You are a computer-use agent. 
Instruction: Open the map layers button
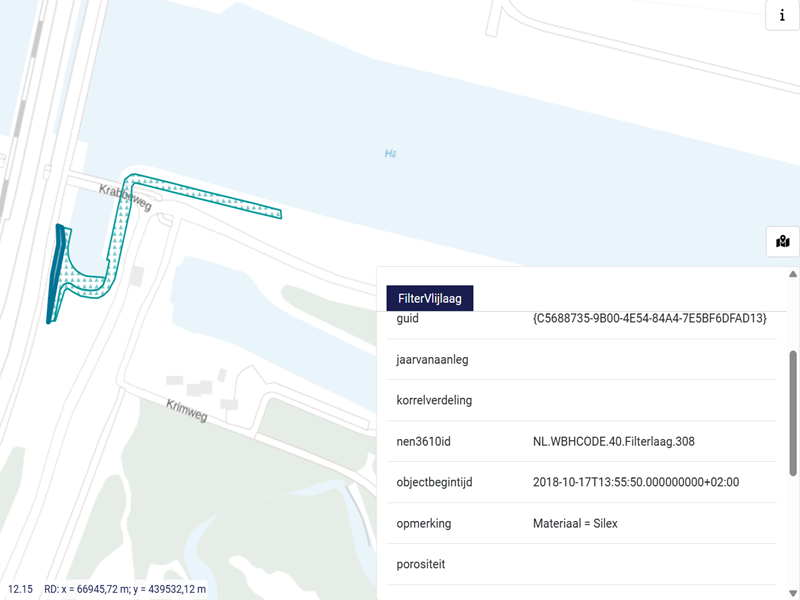[x=782, y=241]
